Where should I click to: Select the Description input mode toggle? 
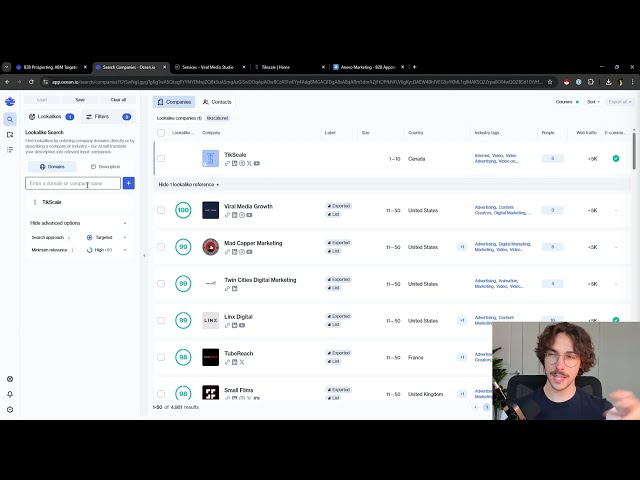(x=105, y=167)
